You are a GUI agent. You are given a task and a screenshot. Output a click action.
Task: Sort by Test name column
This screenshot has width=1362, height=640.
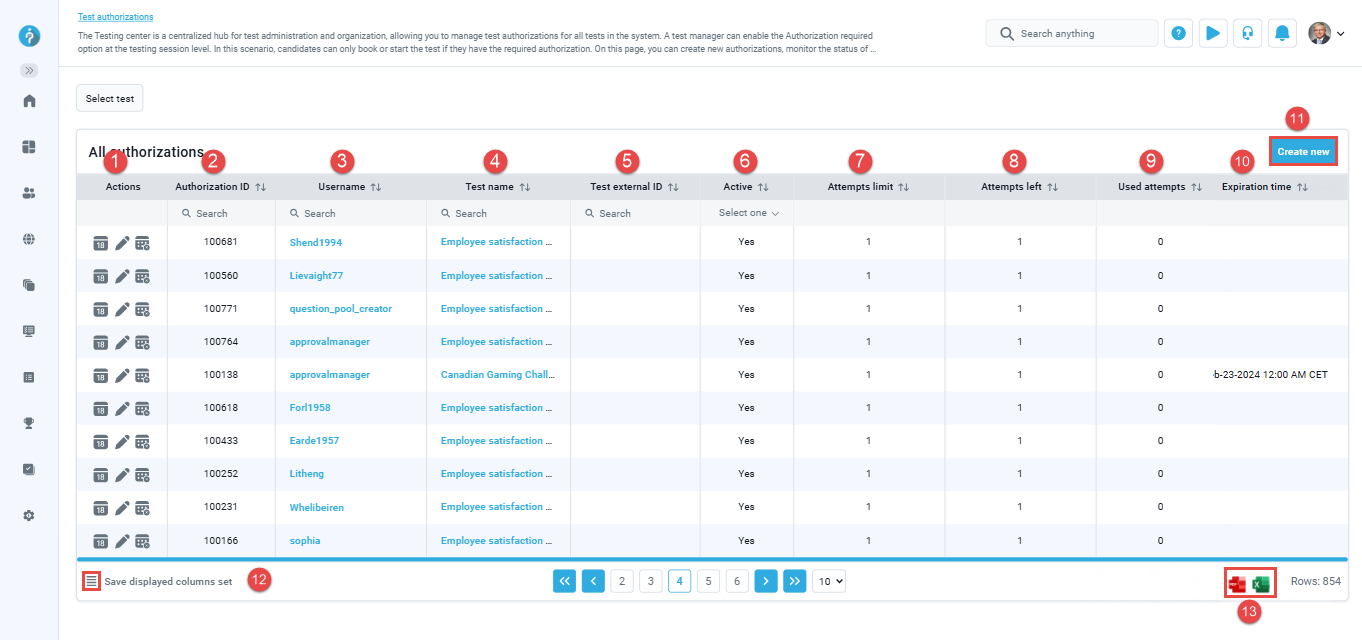[x=525, y=187]
